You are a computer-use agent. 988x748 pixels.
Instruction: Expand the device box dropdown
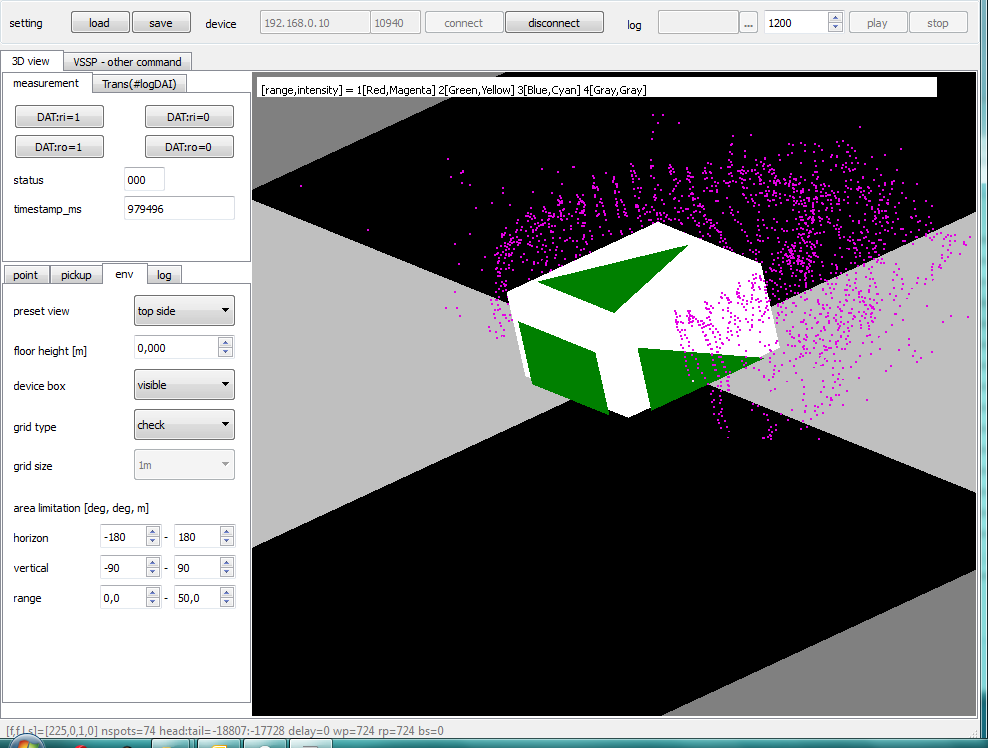pos(184,385)
